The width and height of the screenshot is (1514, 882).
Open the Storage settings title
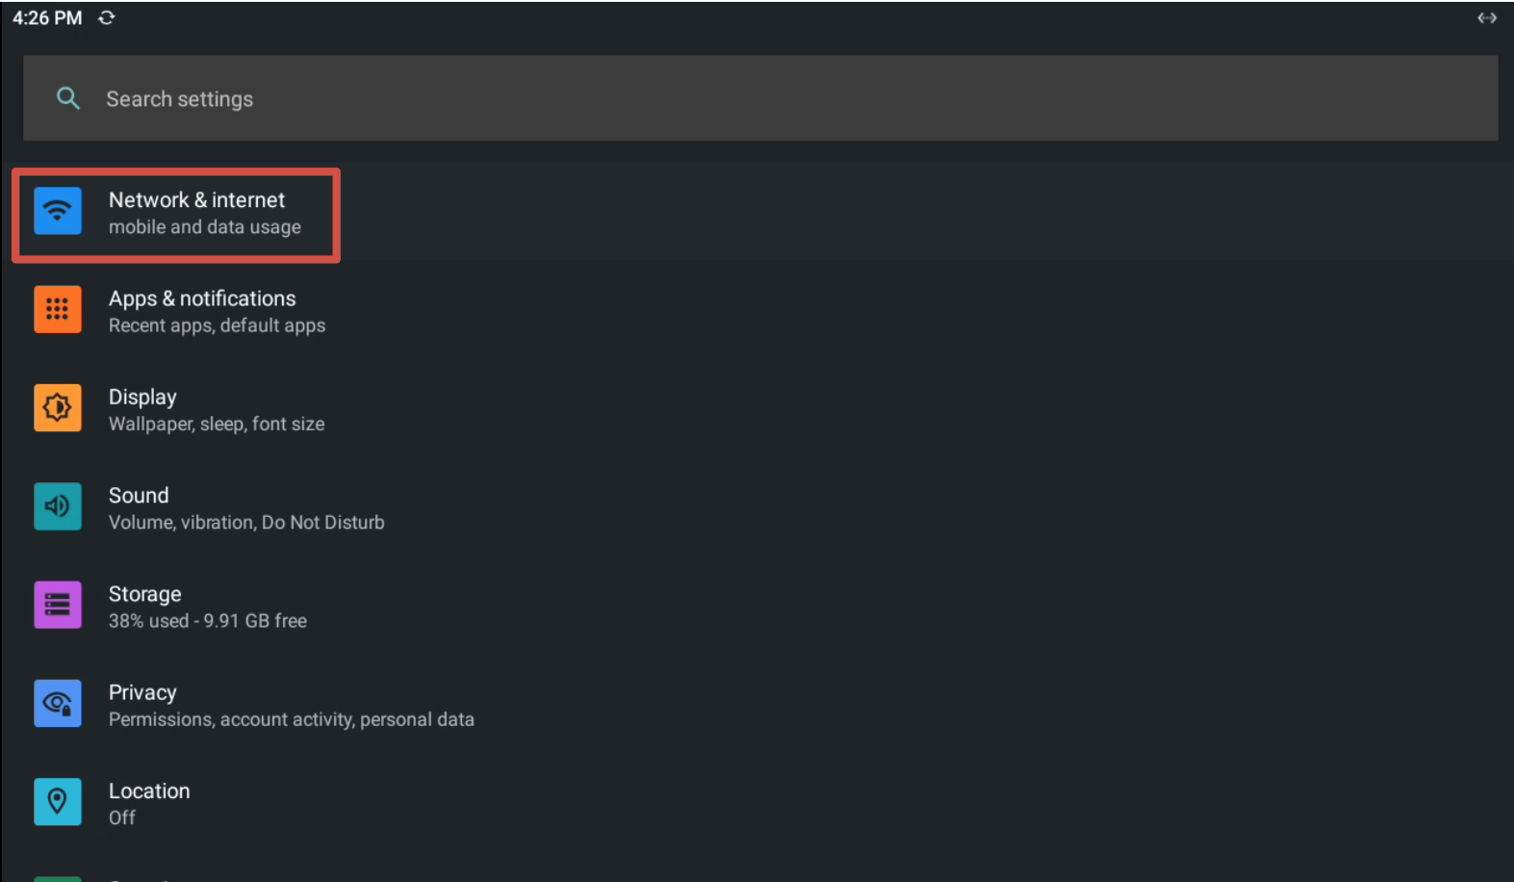[x=145, y=594]
